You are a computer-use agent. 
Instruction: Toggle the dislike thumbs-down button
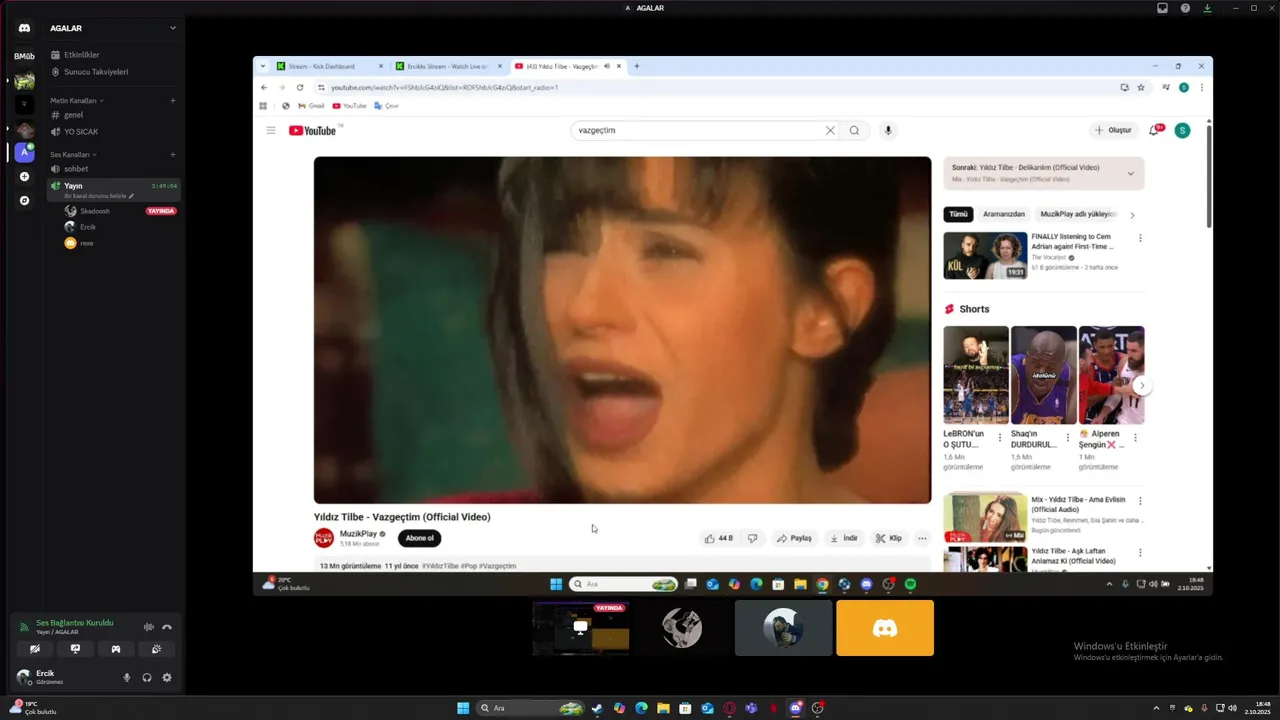coord(752,538)
